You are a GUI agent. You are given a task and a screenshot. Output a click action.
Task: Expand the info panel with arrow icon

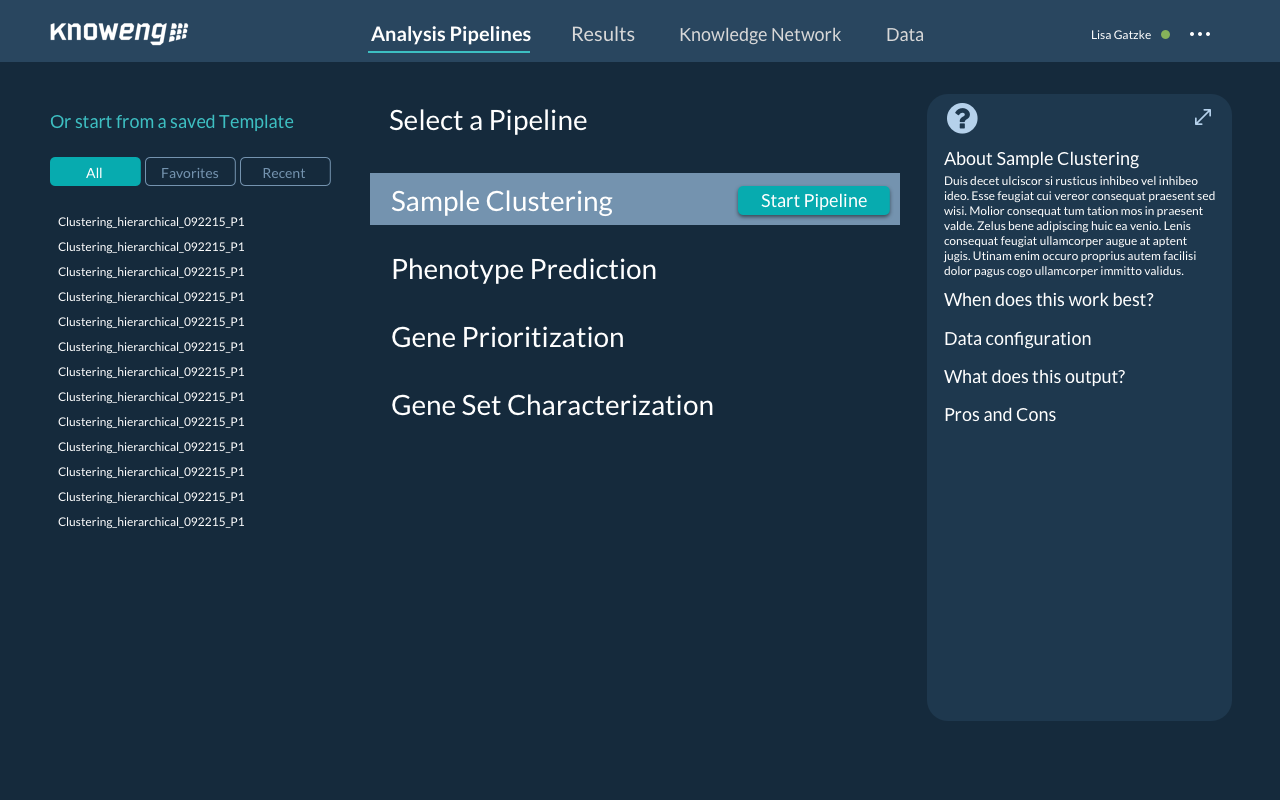(x=1203, y=117)
